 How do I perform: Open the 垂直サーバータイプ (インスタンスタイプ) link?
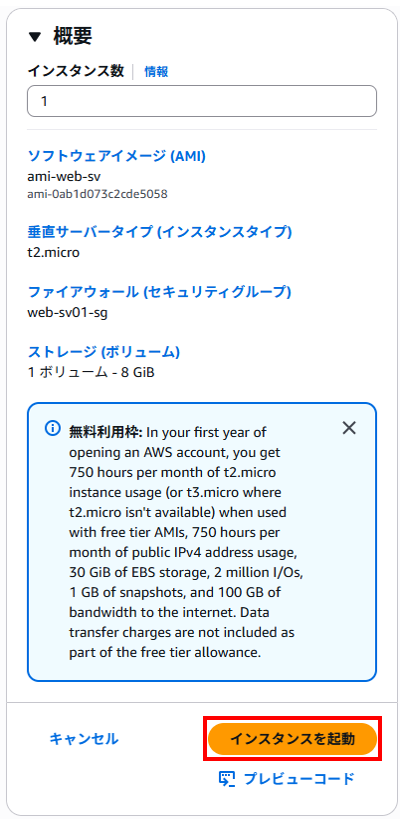pos(159,231)
